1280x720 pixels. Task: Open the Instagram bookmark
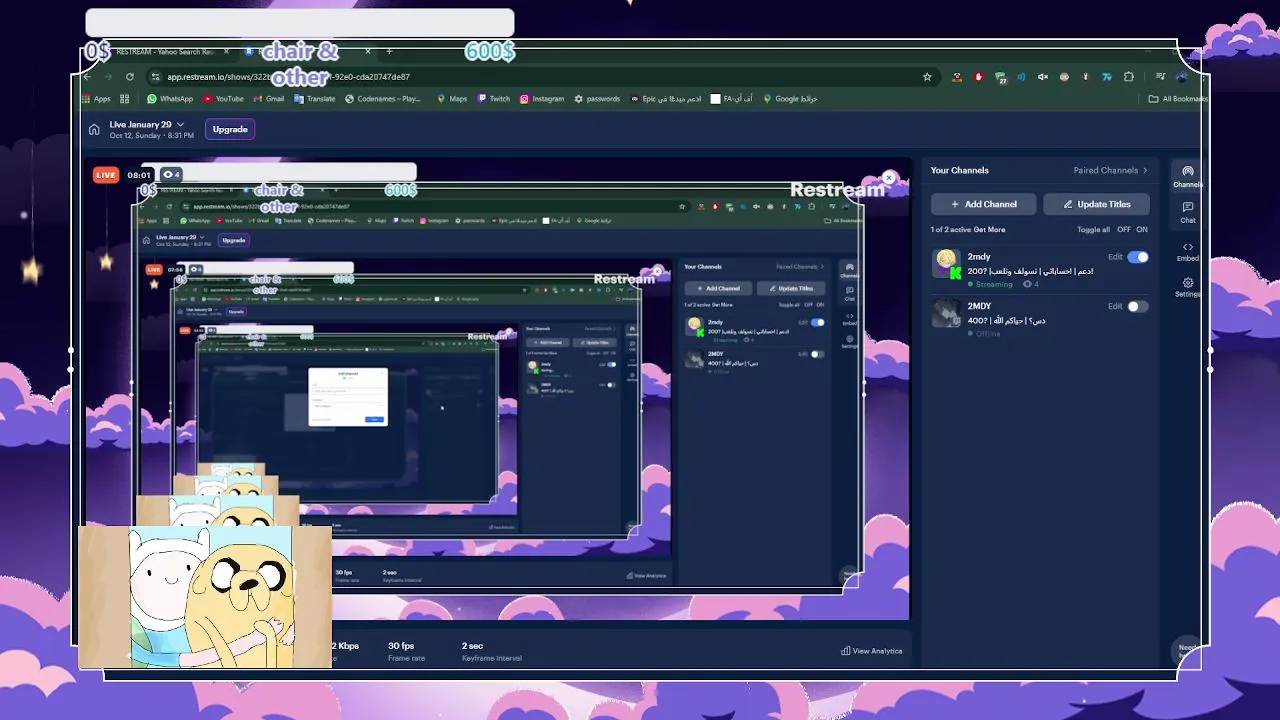[x=541, y=99]
